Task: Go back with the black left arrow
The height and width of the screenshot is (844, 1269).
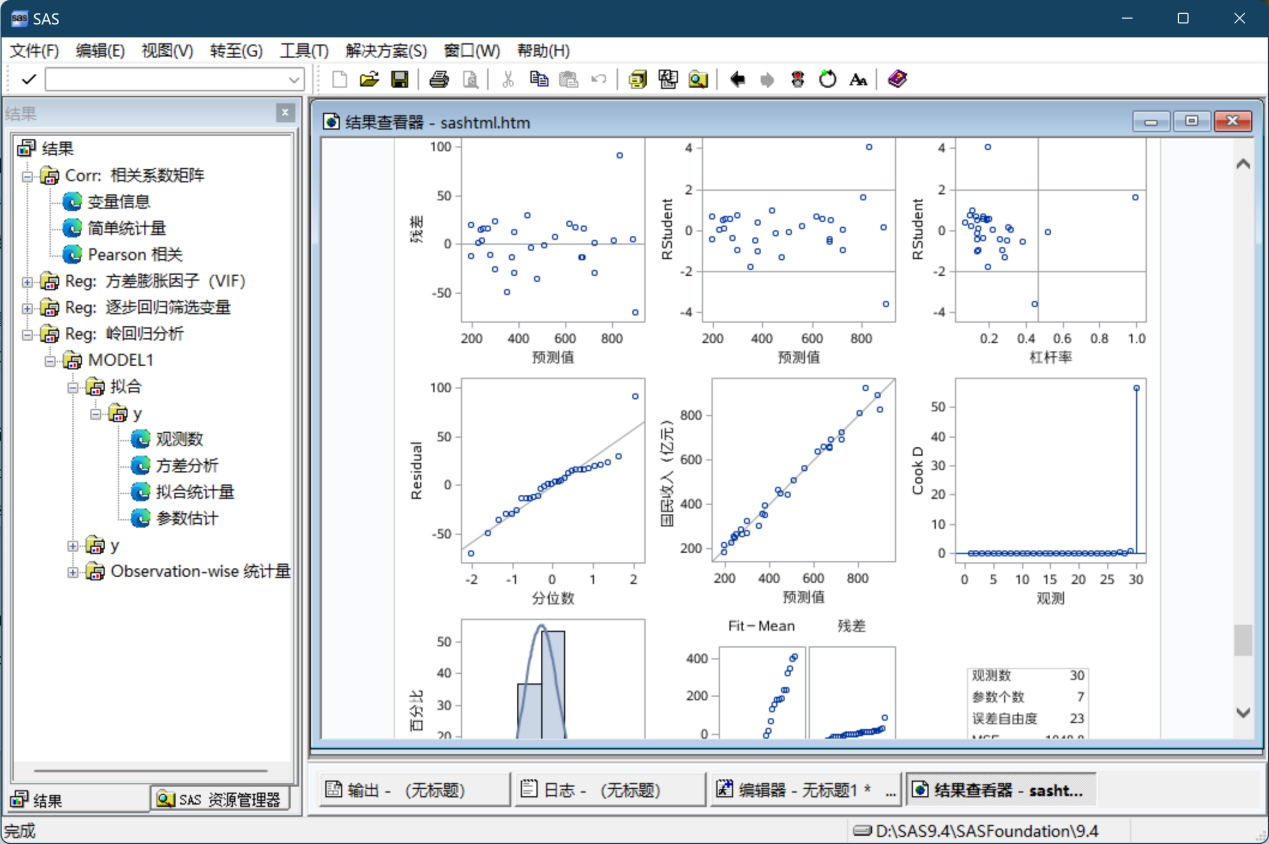Action: pyautogui.click(x=737, y=79)
